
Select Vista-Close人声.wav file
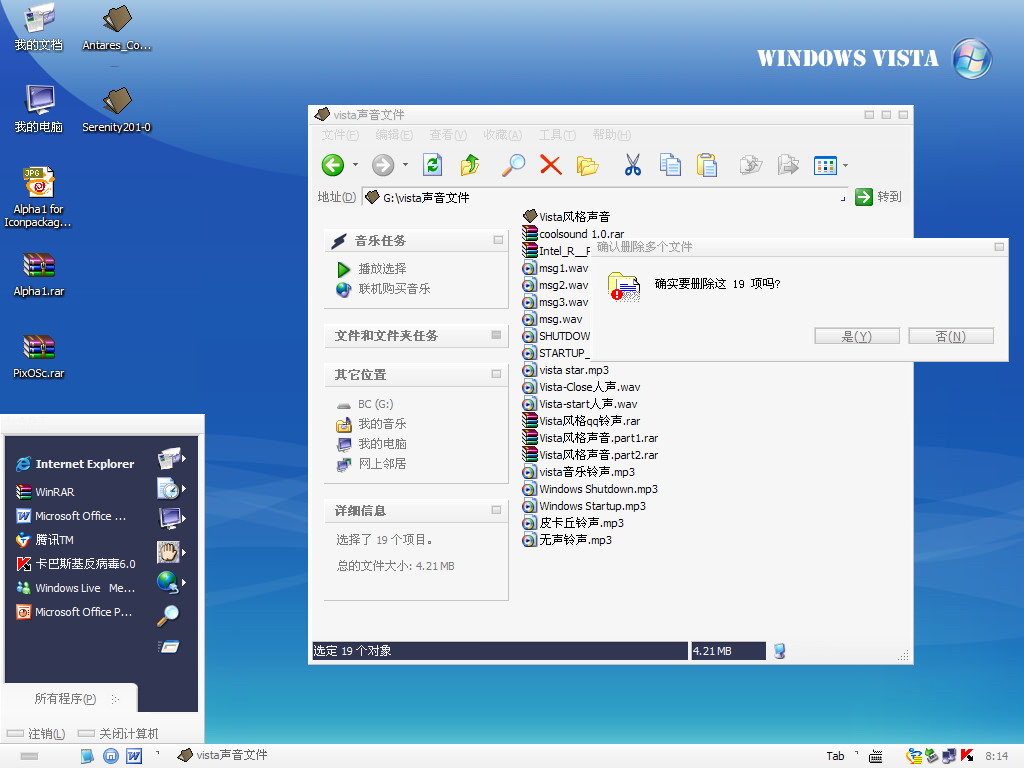[x=581, y=387]
